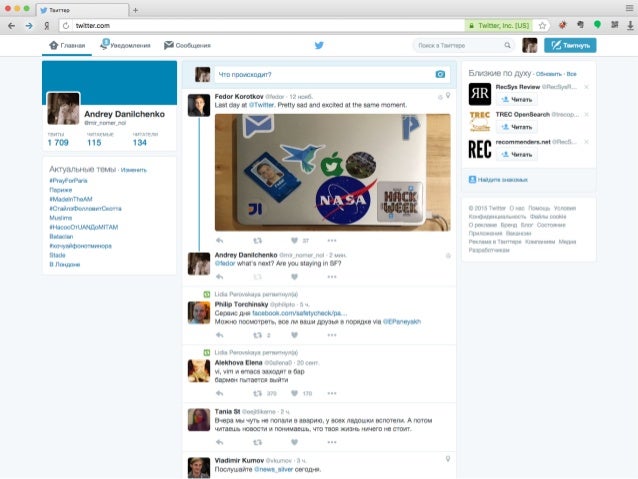This screenshot has height=479, width=638.
Task: Follow TREC OpenSearch with Читать button
Action: pyautogui.click(x=517, y=127)
